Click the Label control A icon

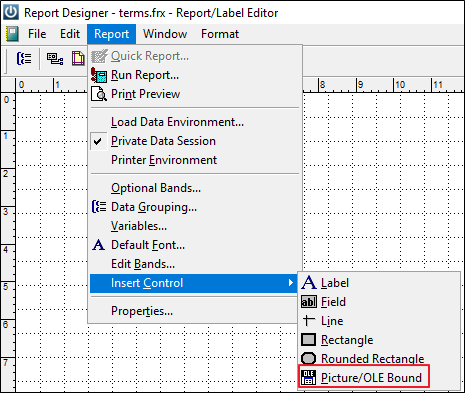tap(309, 283)
